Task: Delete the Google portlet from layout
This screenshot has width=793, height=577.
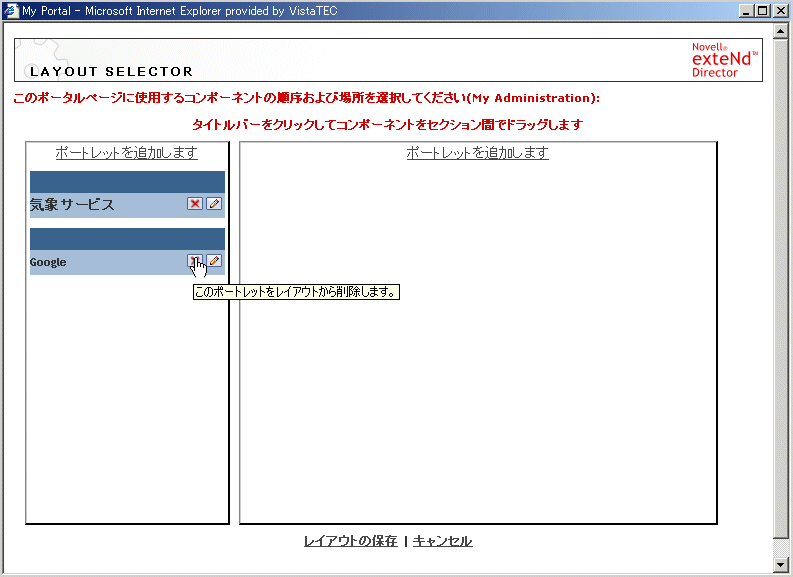Action: tap(195, 261)
